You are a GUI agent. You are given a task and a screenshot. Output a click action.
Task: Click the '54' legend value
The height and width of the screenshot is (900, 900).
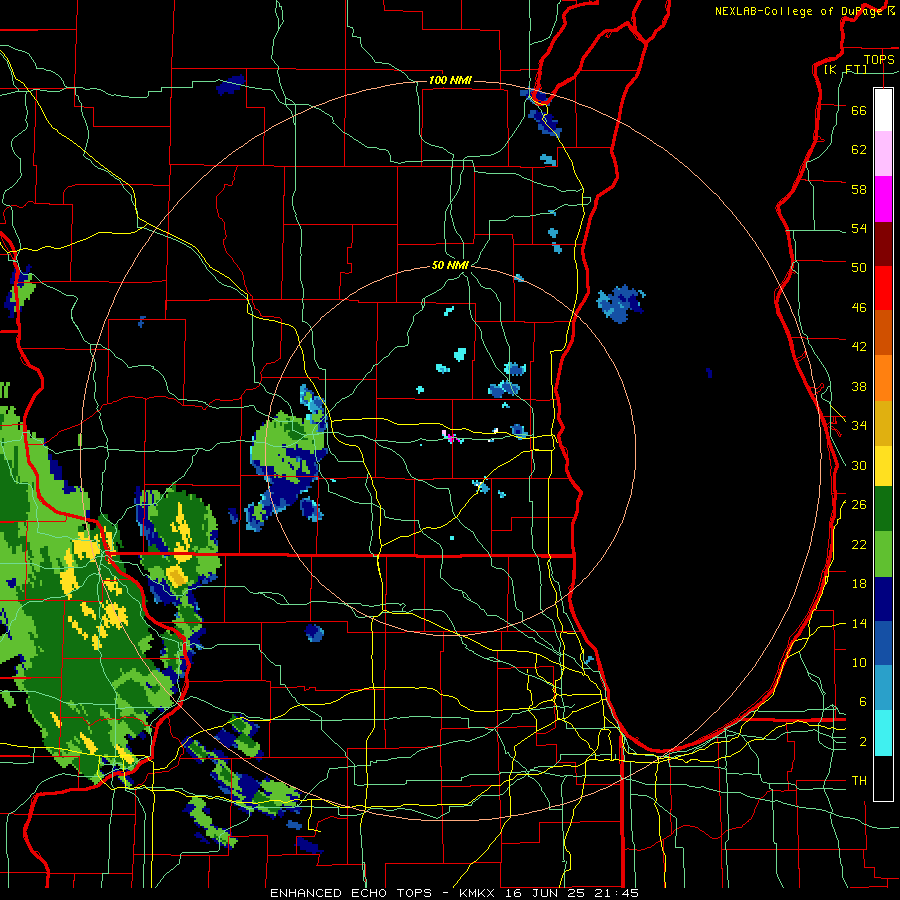859,228
